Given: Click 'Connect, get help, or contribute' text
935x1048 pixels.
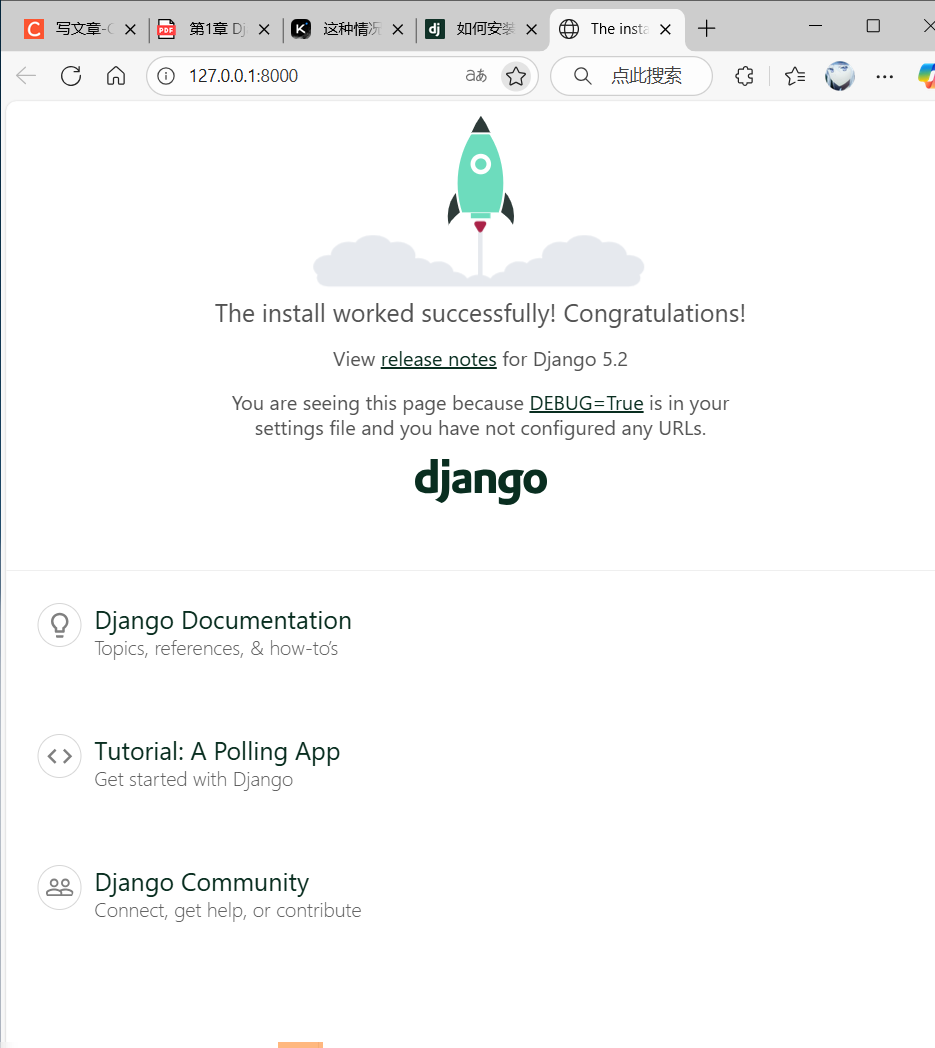Looking at the screenshot, I should click(x=228, y=911).
